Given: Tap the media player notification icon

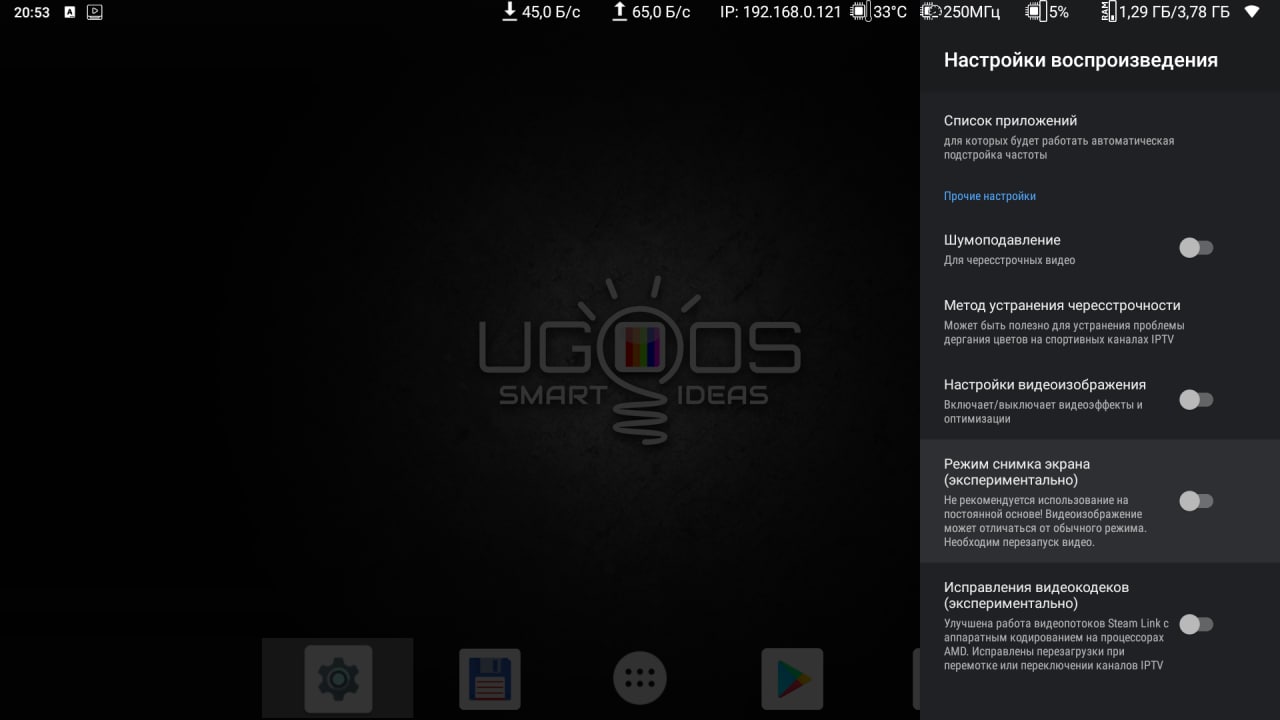Looking at the screenshot, I should (94, 12).
